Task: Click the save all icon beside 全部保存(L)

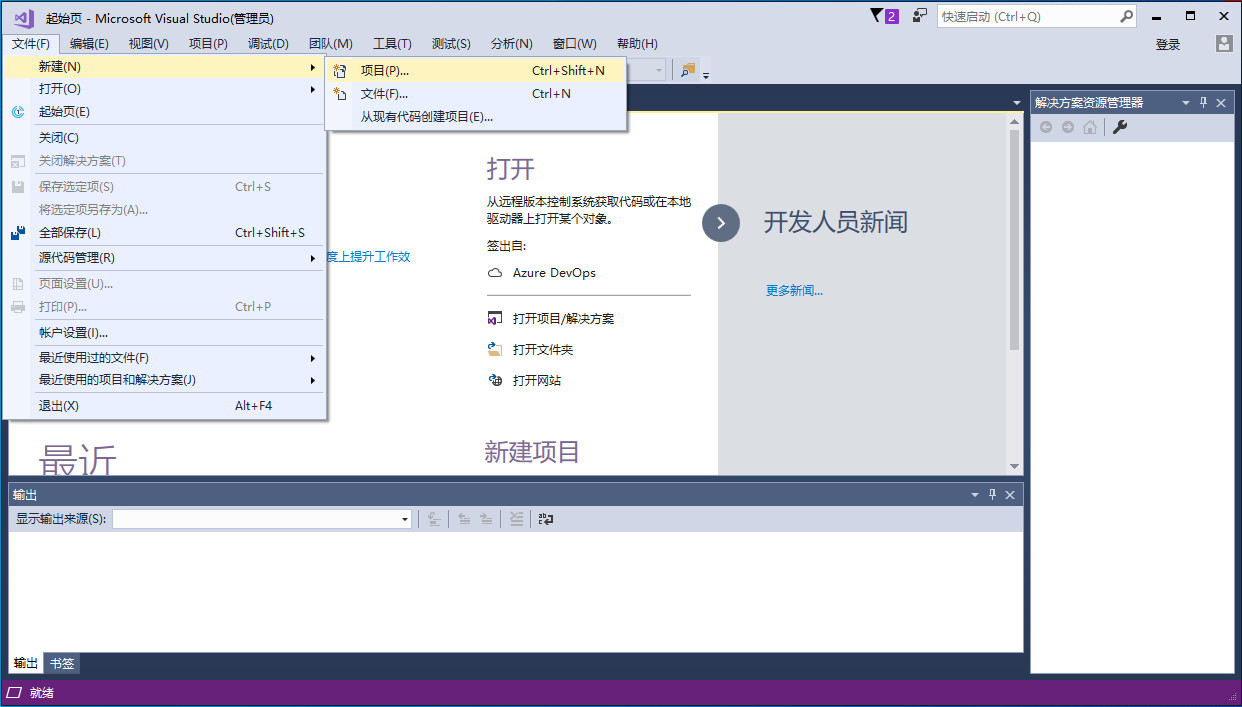Action: coord(18,233)
